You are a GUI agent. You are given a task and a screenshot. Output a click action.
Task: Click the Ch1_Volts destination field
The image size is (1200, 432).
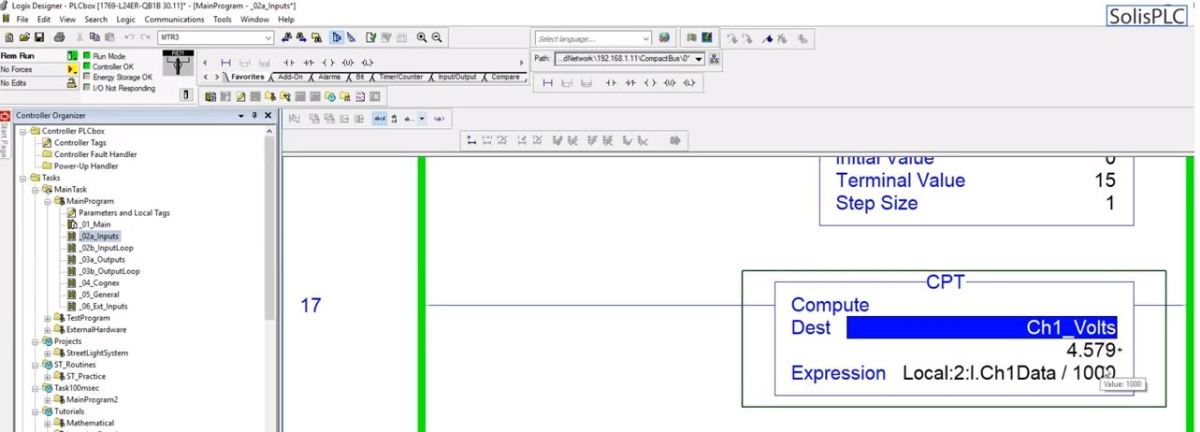pyautogui.click(x=982, y=327)
